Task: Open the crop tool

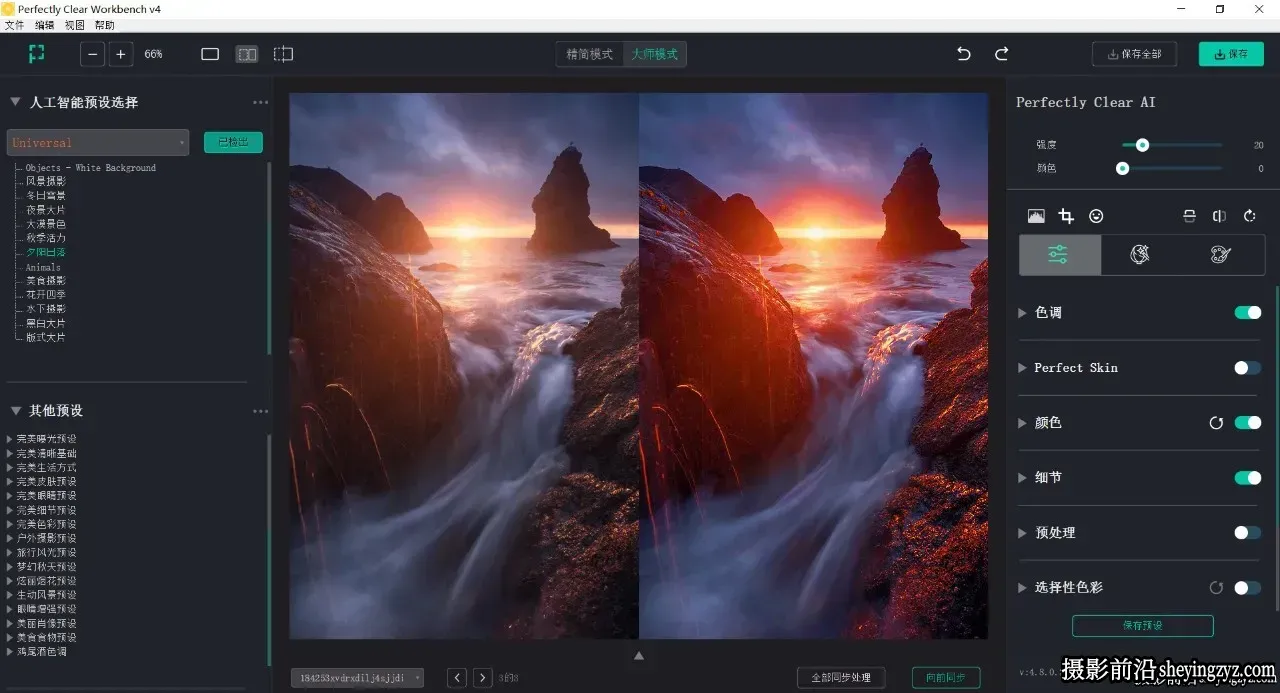Action: [x=1066, y=216]
